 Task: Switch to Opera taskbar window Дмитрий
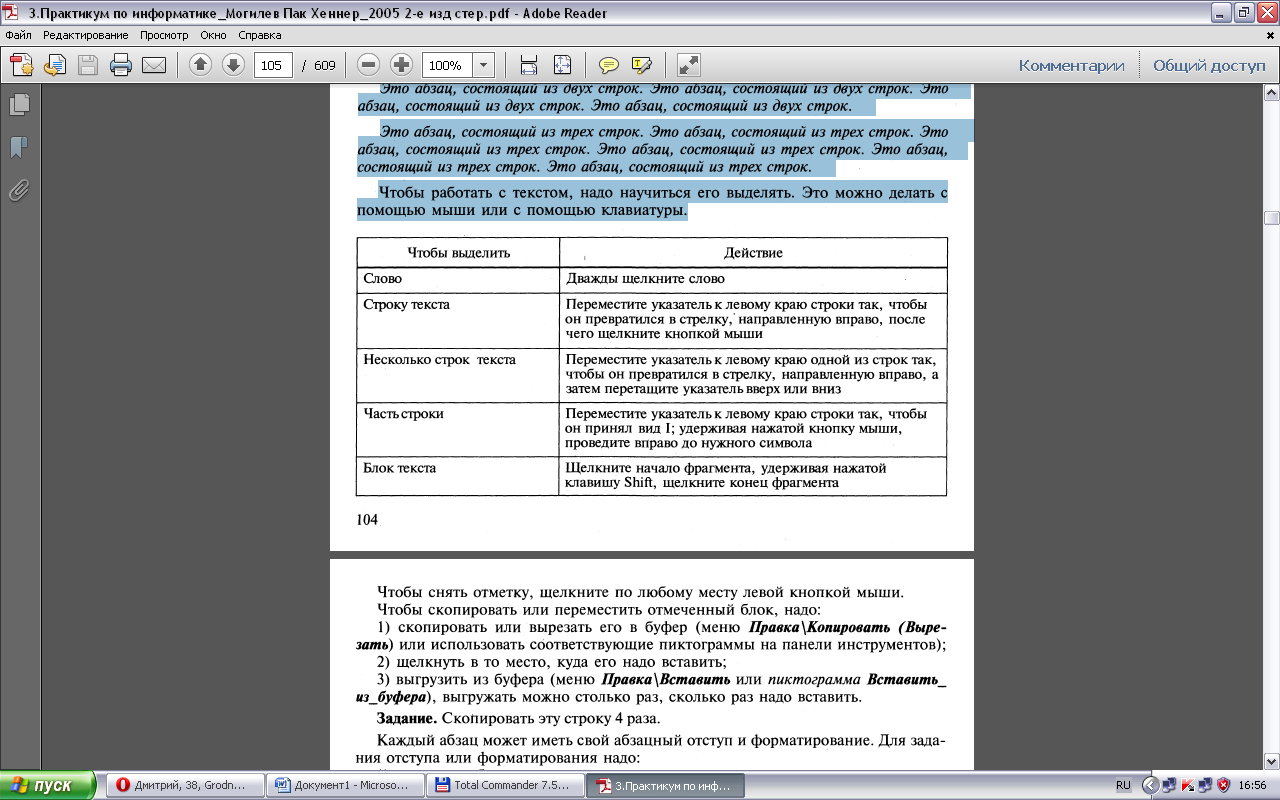coord(186,785)
